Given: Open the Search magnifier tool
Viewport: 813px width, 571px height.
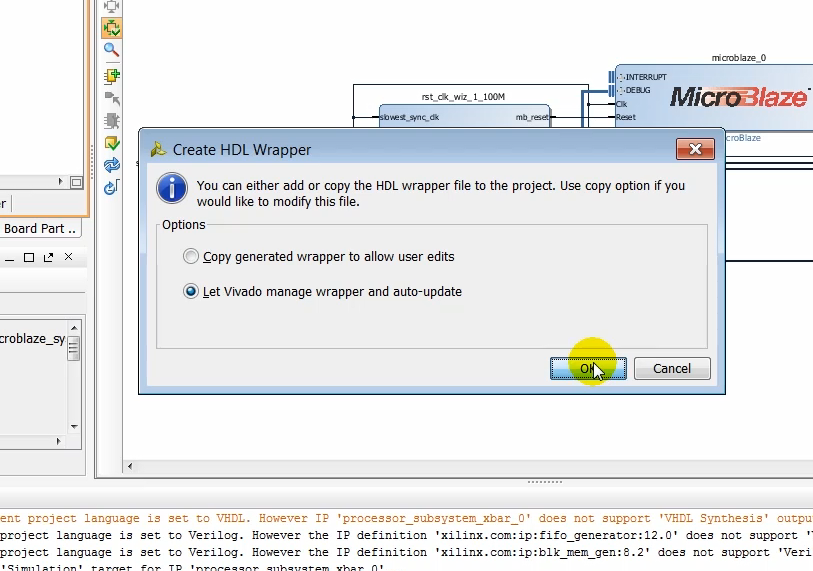Looking at the screenshot, I should pyautogui.click(x=111, y=50).
